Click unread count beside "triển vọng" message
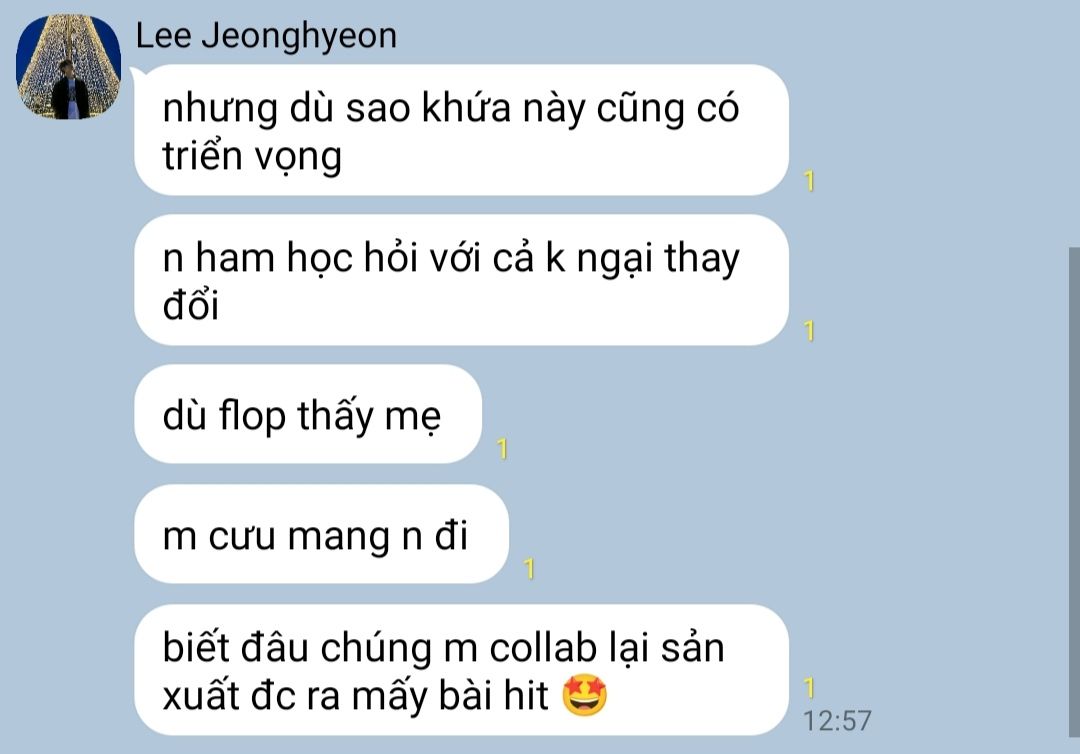 click(809, 181)
